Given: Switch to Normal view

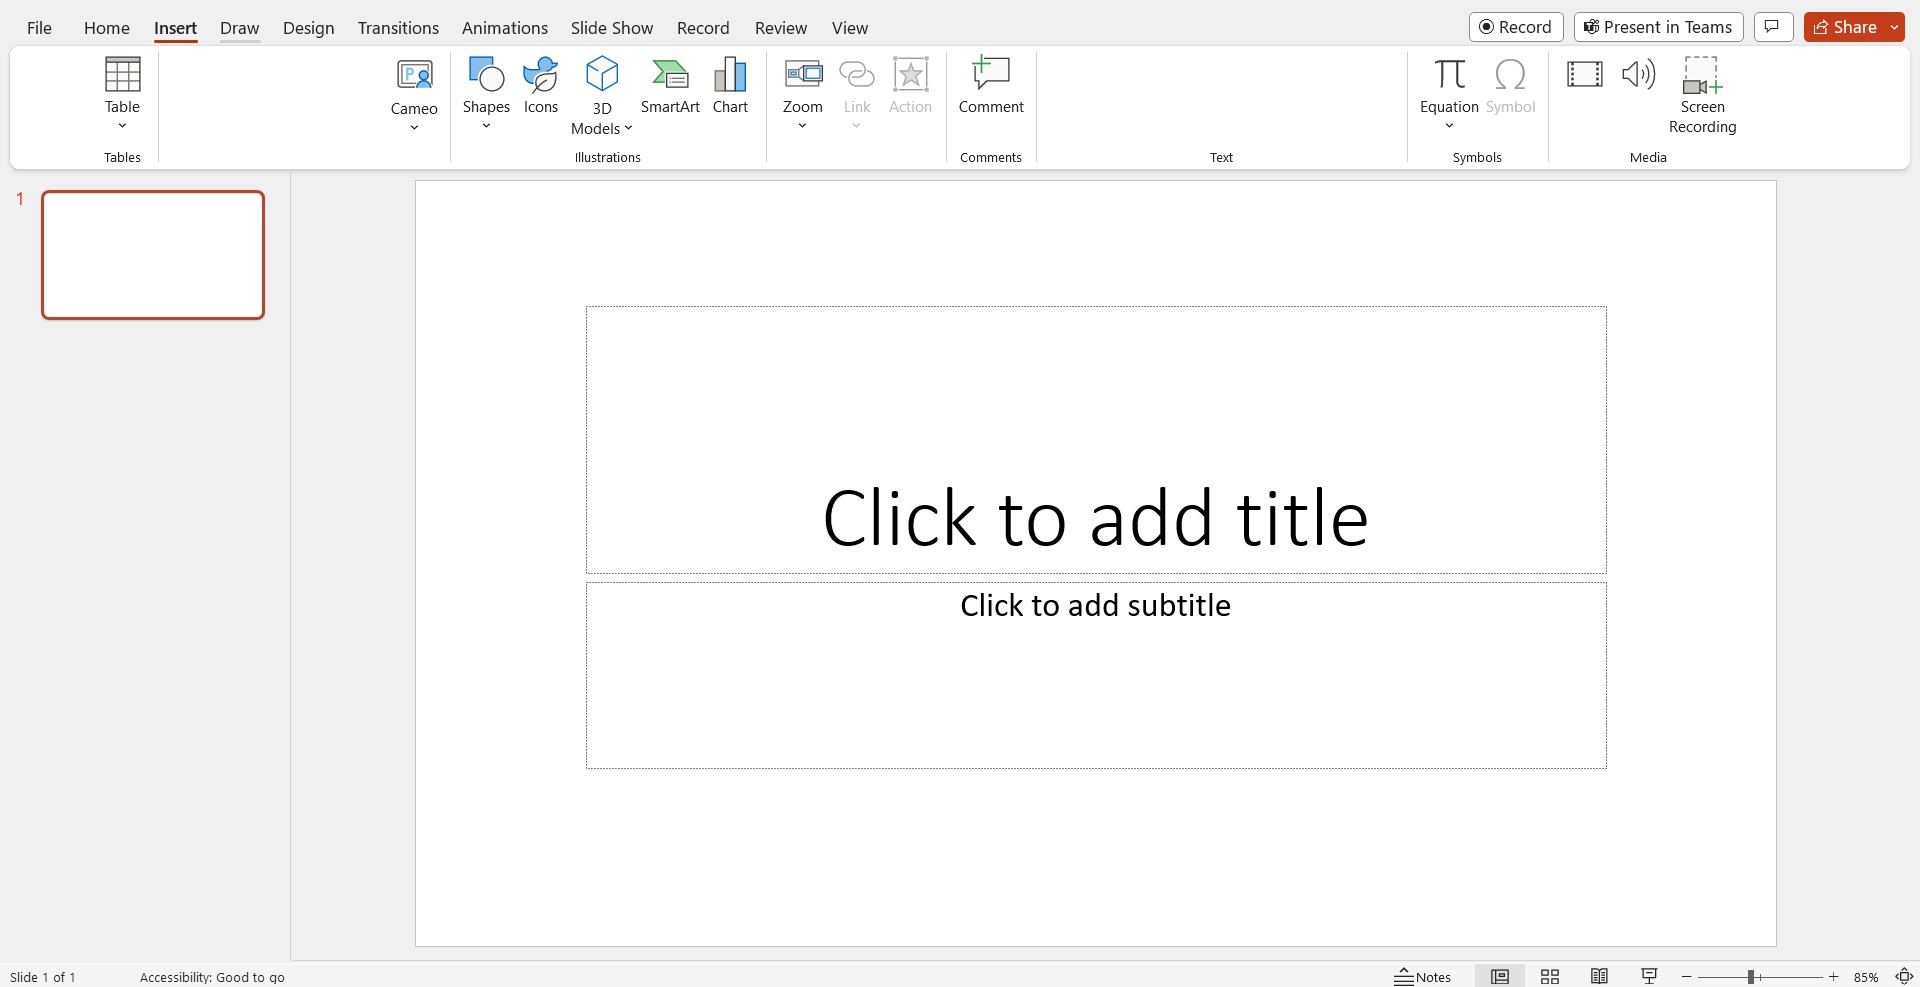Looking at the screenshot, I should (1500, 977).
